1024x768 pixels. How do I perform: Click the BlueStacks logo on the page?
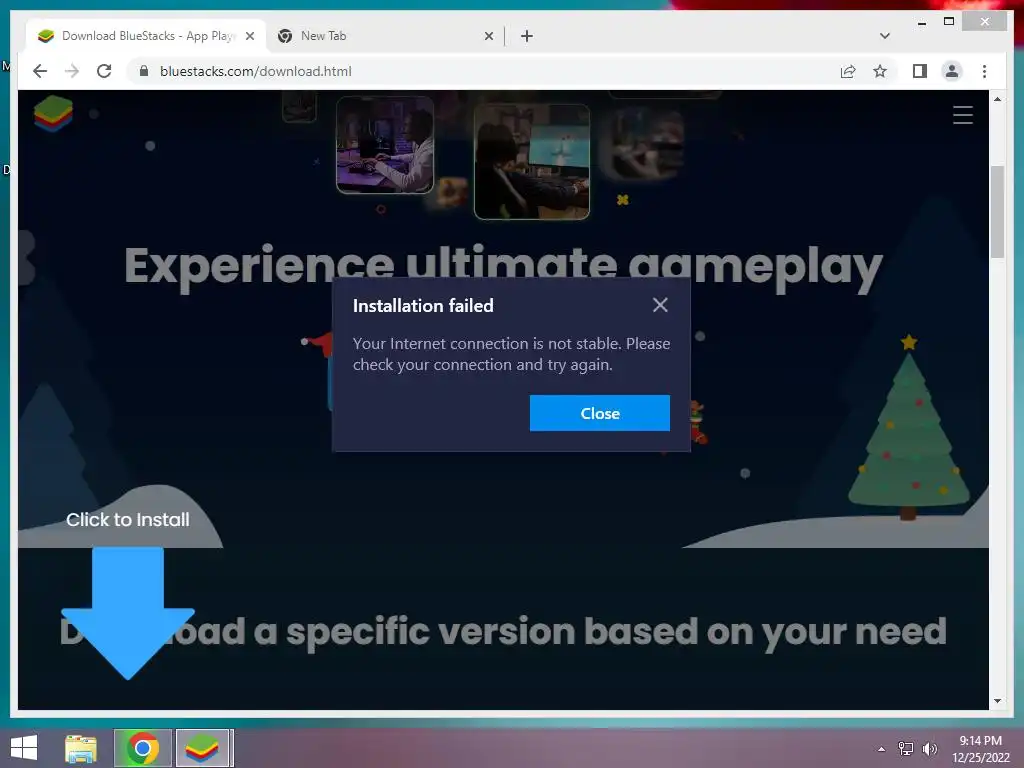pos(53,113)
